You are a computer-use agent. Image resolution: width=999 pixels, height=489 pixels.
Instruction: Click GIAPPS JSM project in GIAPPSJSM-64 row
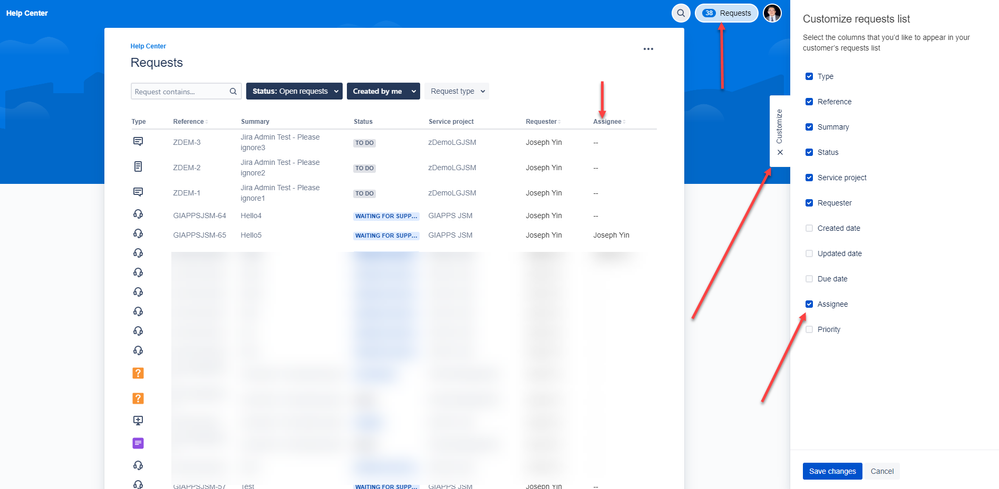(x=450, y=216)
